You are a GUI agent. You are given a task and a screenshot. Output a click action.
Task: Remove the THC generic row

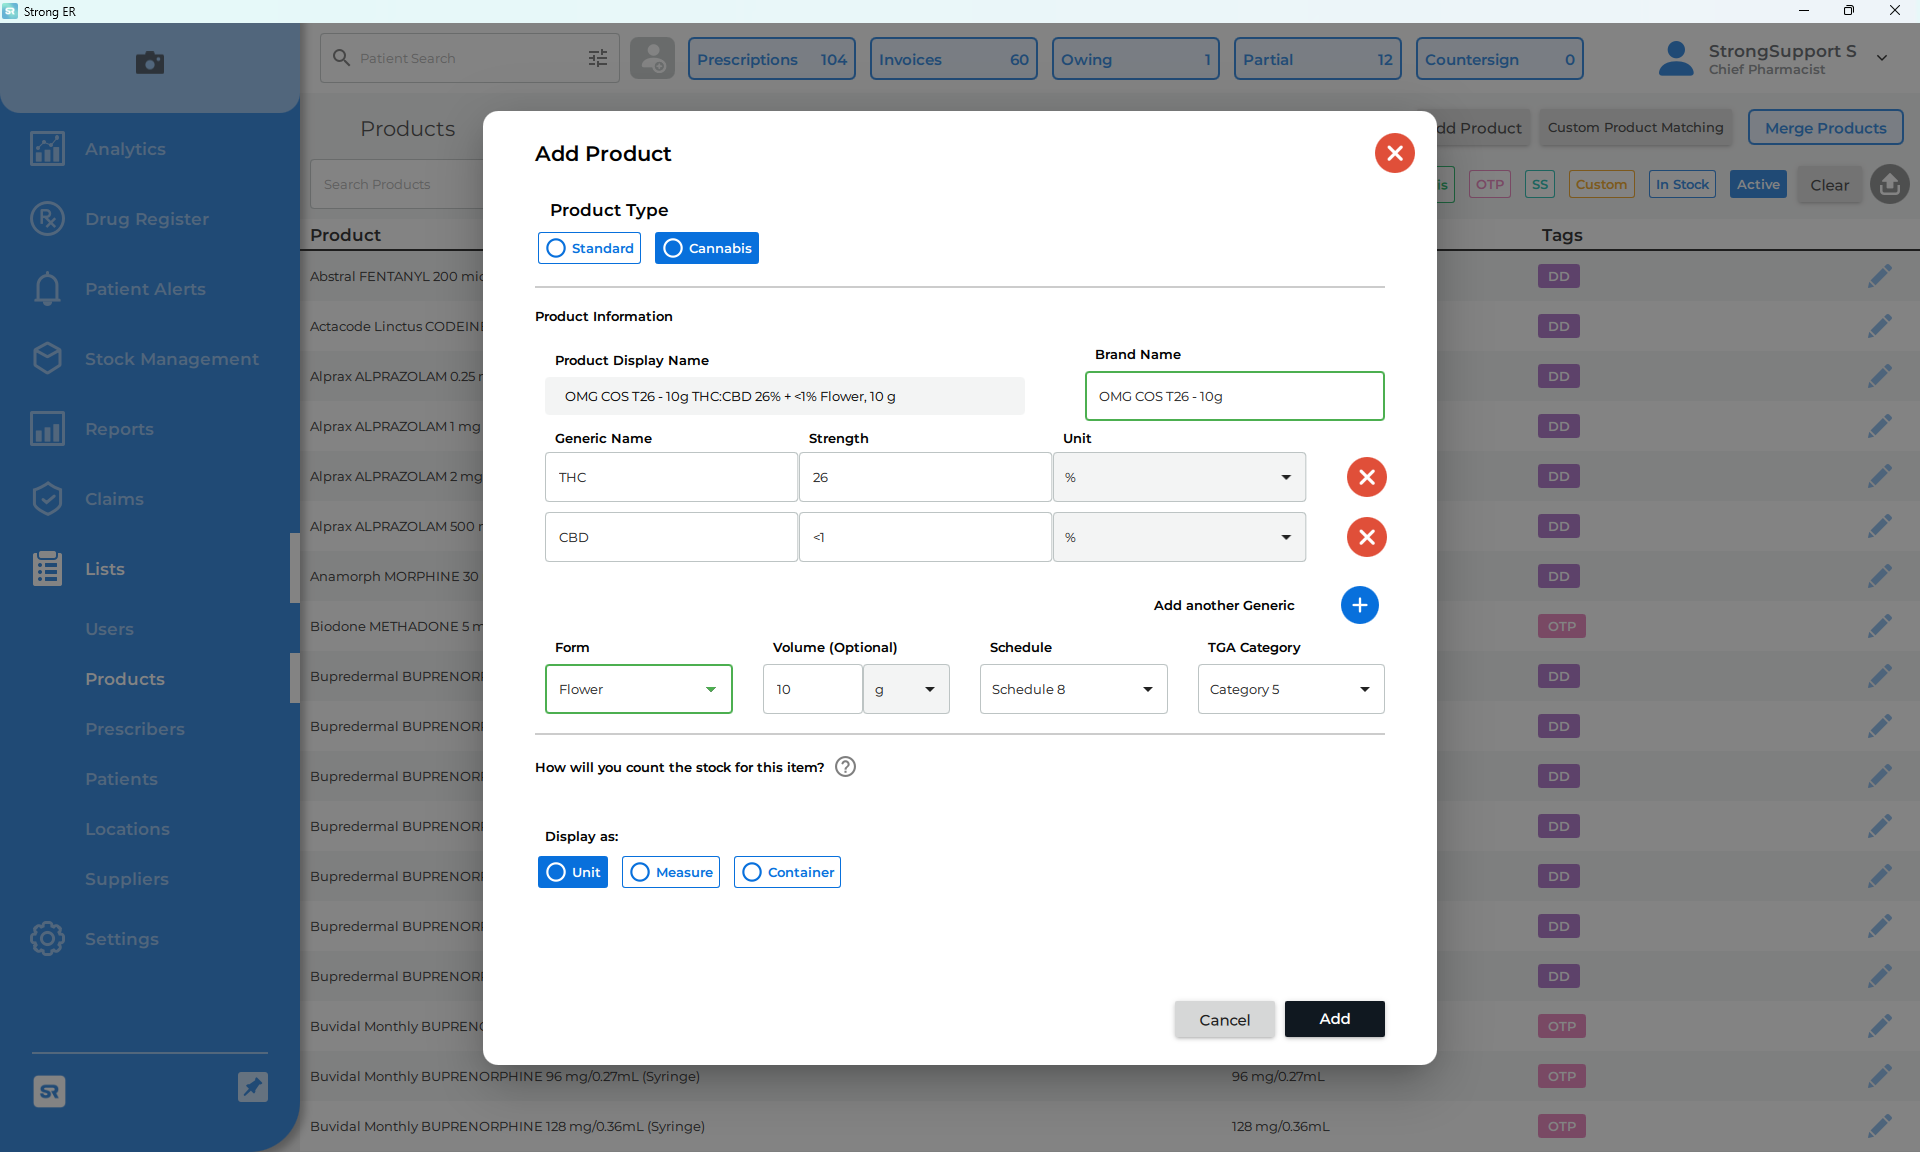point(1366,477)
